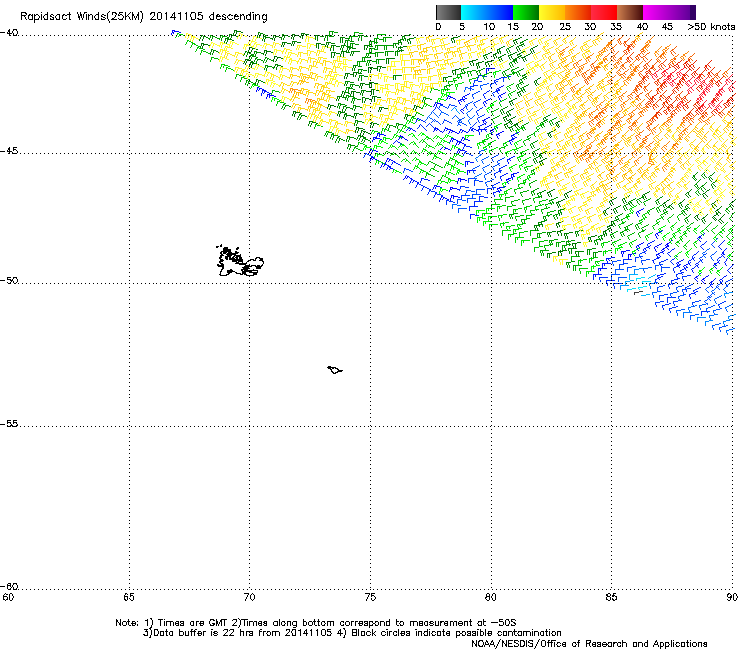Click the '25' legend scale label
Viewport: 740px width, 650px height.
tap(565, 27)
